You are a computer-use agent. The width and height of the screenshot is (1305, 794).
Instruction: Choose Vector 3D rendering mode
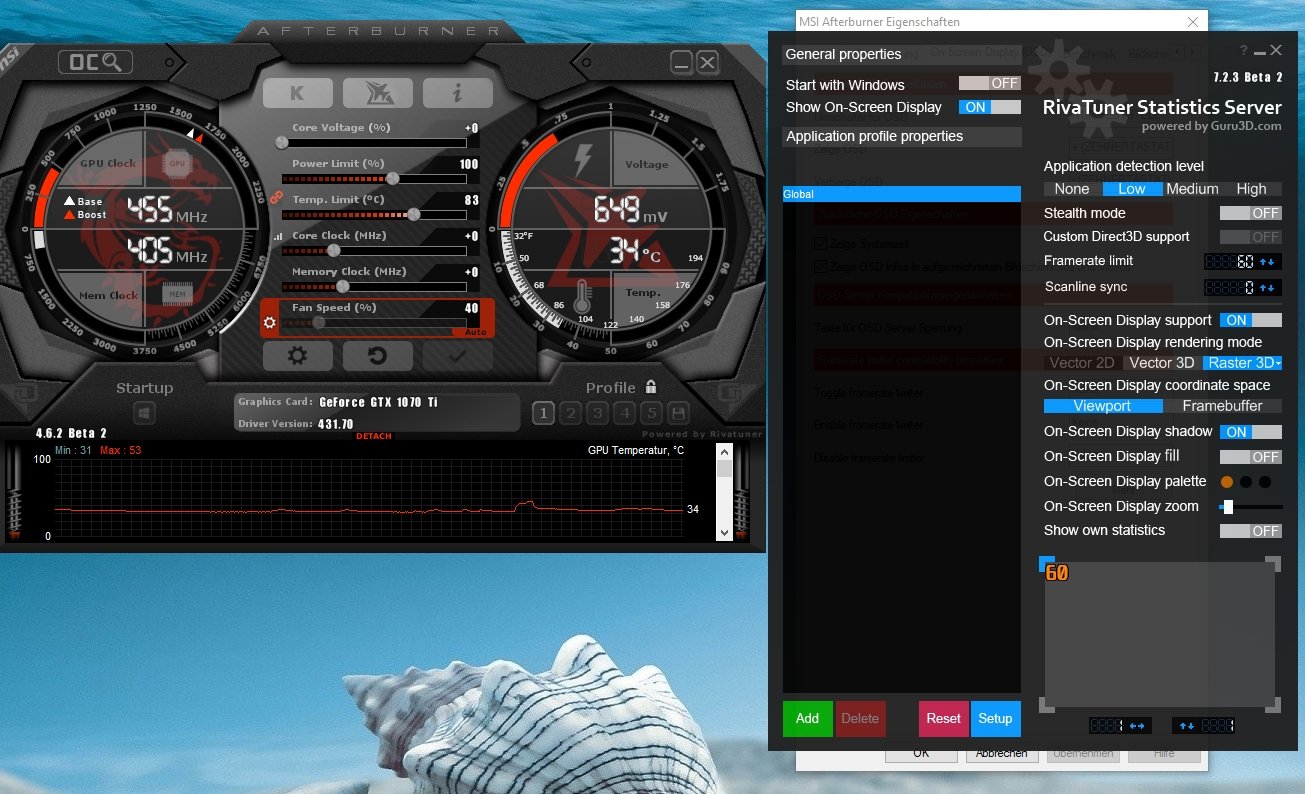[1162, 363]
